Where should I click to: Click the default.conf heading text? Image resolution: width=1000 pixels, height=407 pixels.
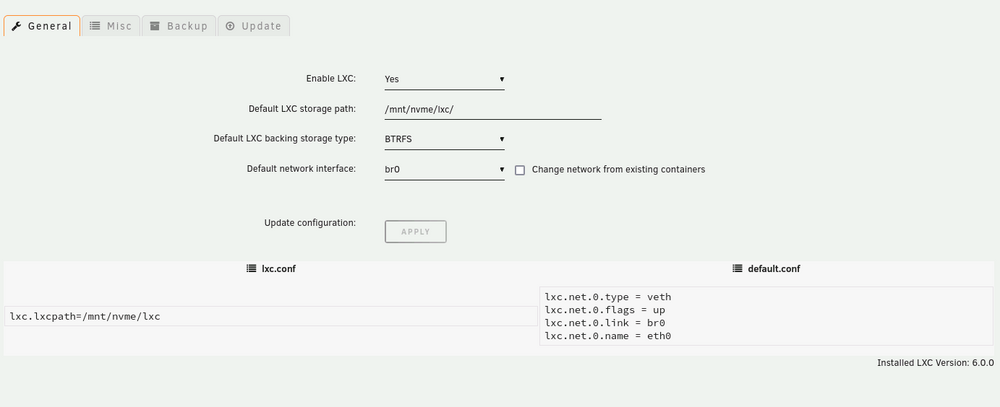tap(774, 269)
